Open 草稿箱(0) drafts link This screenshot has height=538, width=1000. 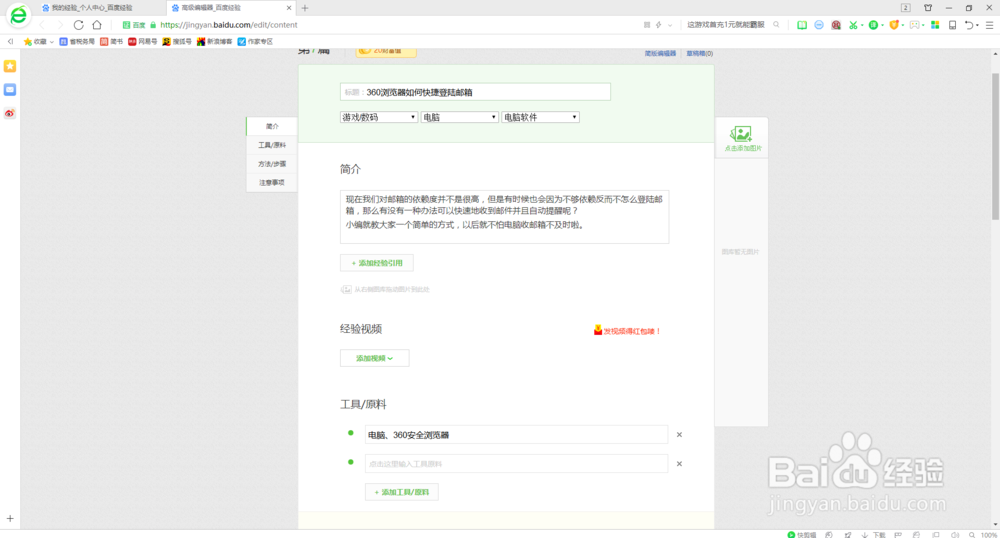click(700, 54)
